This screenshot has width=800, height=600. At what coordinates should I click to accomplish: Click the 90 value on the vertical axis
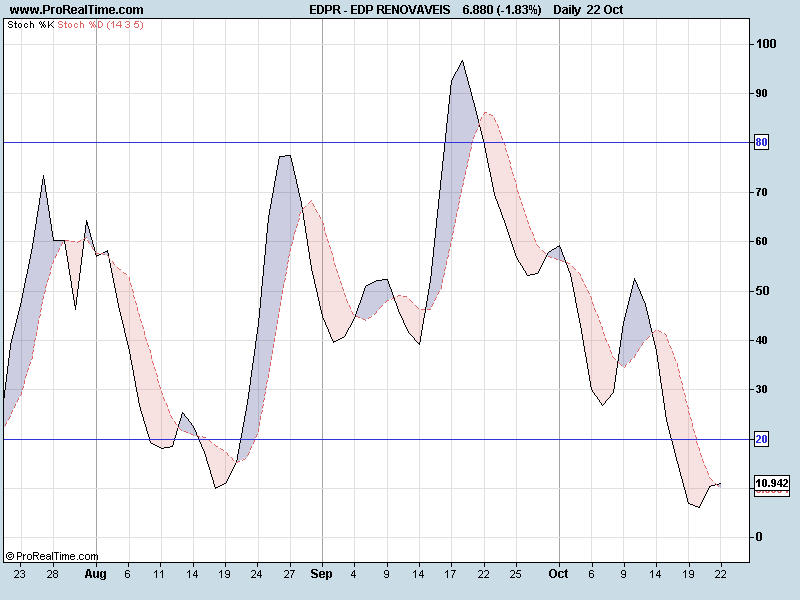[x=761, y=93]
